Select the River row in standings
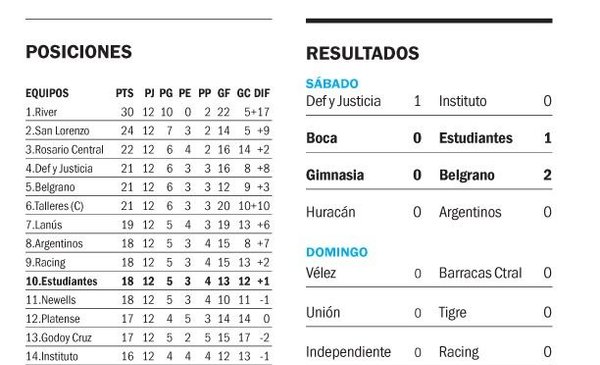Viewport: 600px width, 365px height. click(148, 112)
